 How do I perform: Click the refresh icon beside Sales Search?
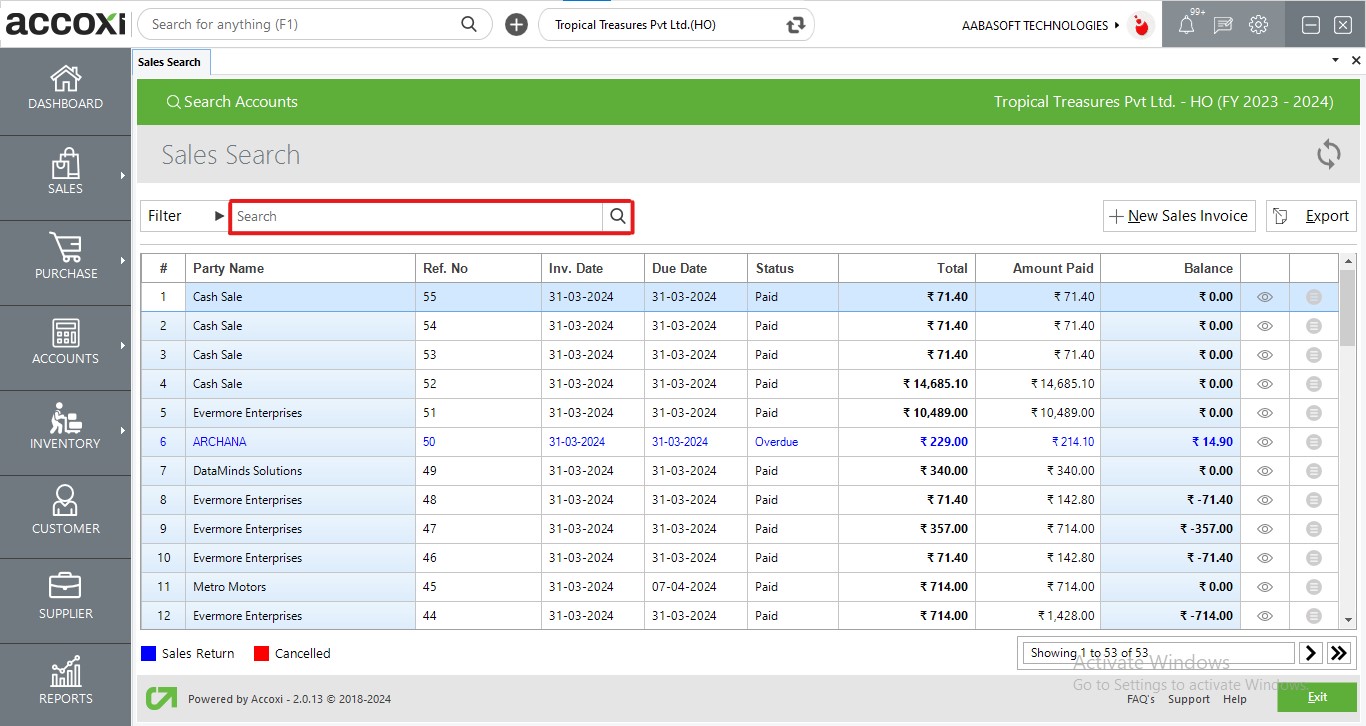coord(1328,155)
